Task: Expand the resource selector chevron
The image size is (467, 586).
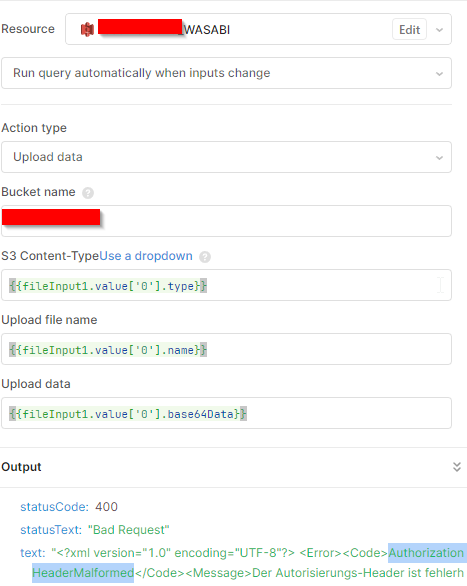Action: click(439, 30)
